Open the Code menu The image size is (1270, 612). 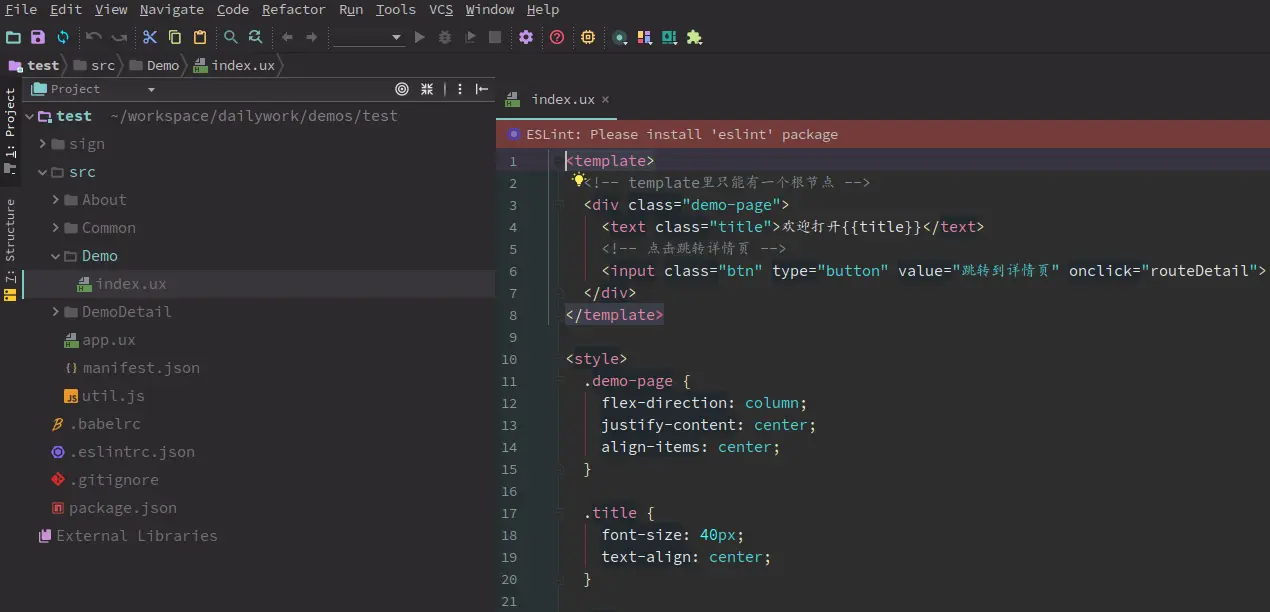[233, 9]
